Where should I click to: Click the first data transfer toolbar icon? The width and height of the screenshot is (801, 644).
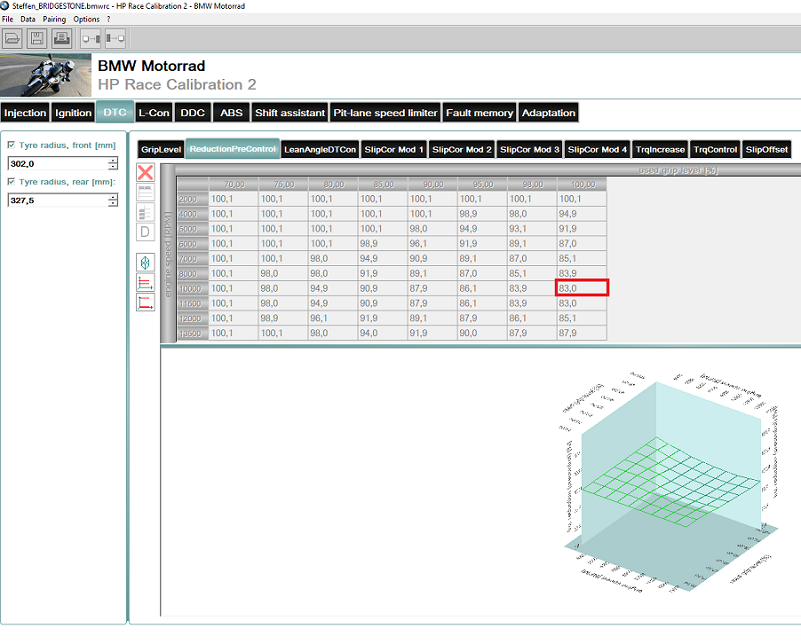click(x=90, y=39)
